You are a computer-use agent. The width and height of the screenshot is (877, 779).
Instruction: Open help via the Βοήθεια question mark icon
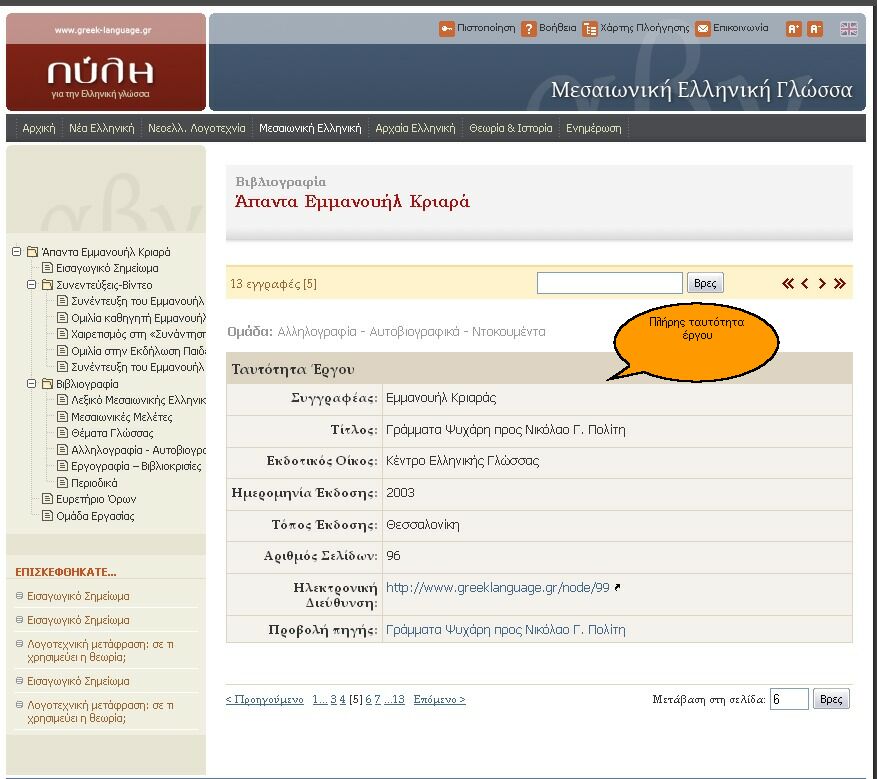pos(529,29)
